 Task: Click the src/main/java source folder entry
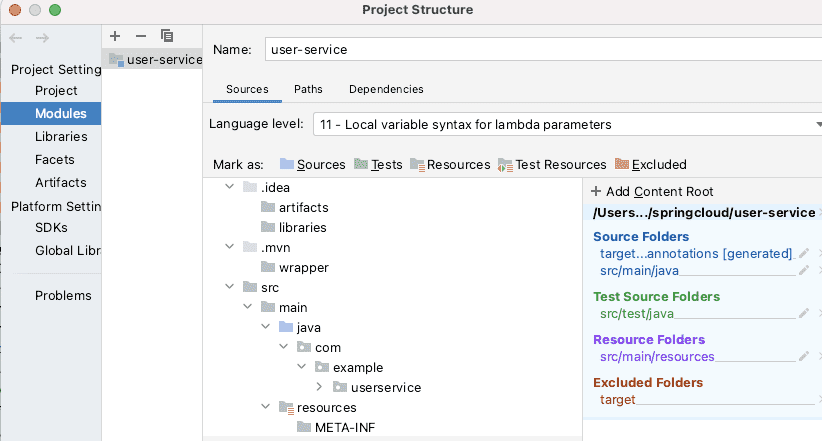[x=639, y=271]
